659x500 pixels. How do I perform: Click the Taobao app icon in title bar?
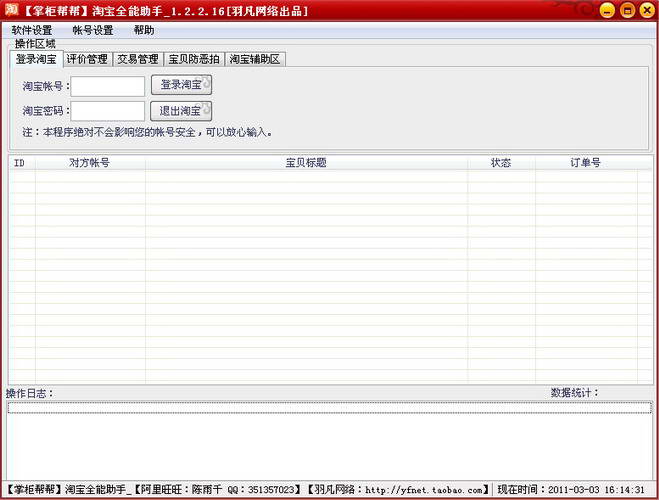click(x=12, y=11)
